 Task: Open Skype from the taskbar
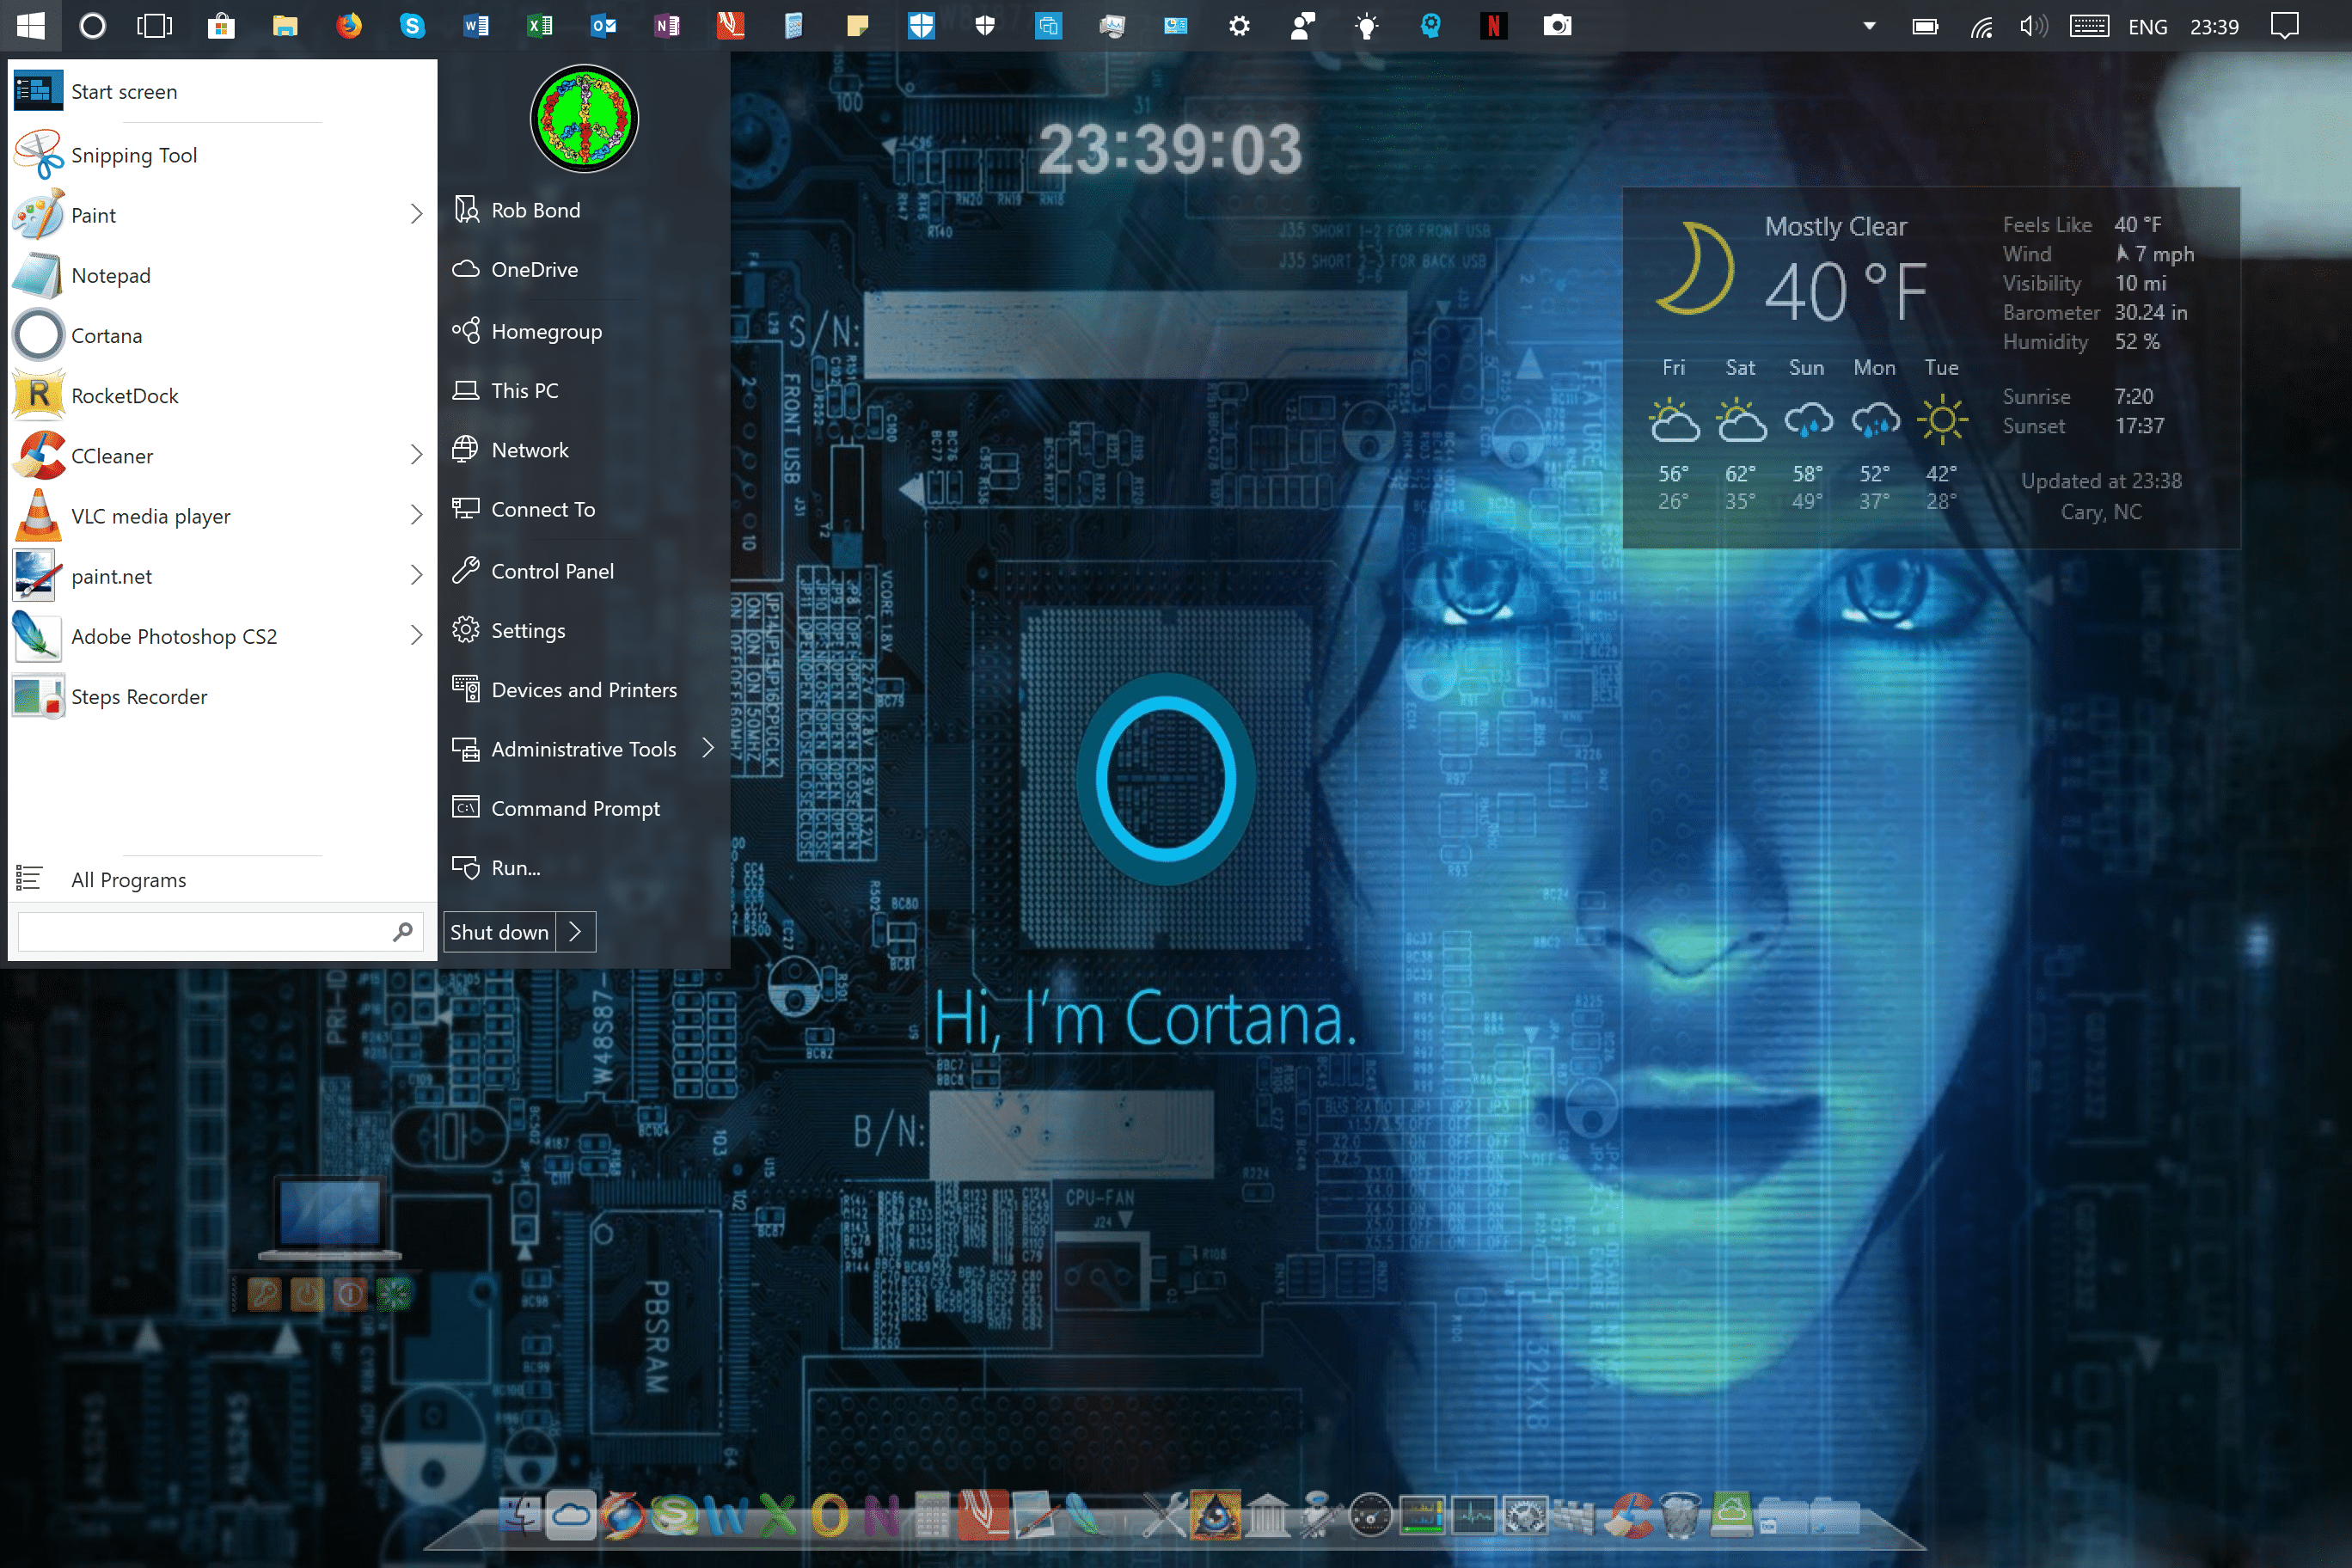click(x=412, y=26)
